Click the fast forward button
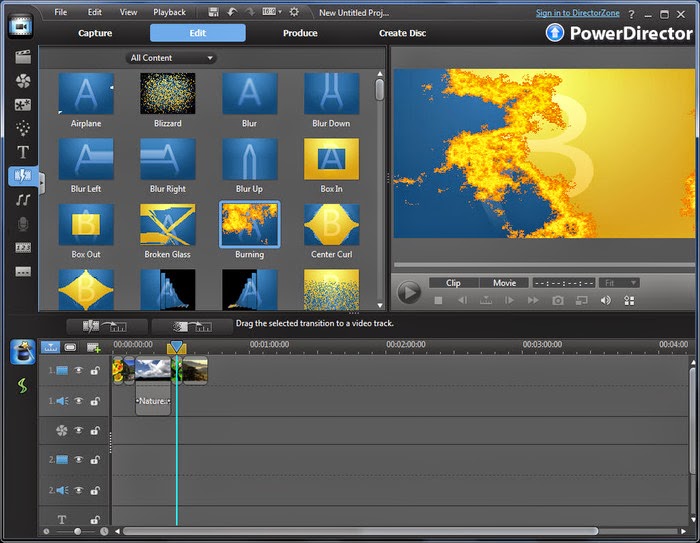This screenshot has height=543, width=700. tap(533, 301)
